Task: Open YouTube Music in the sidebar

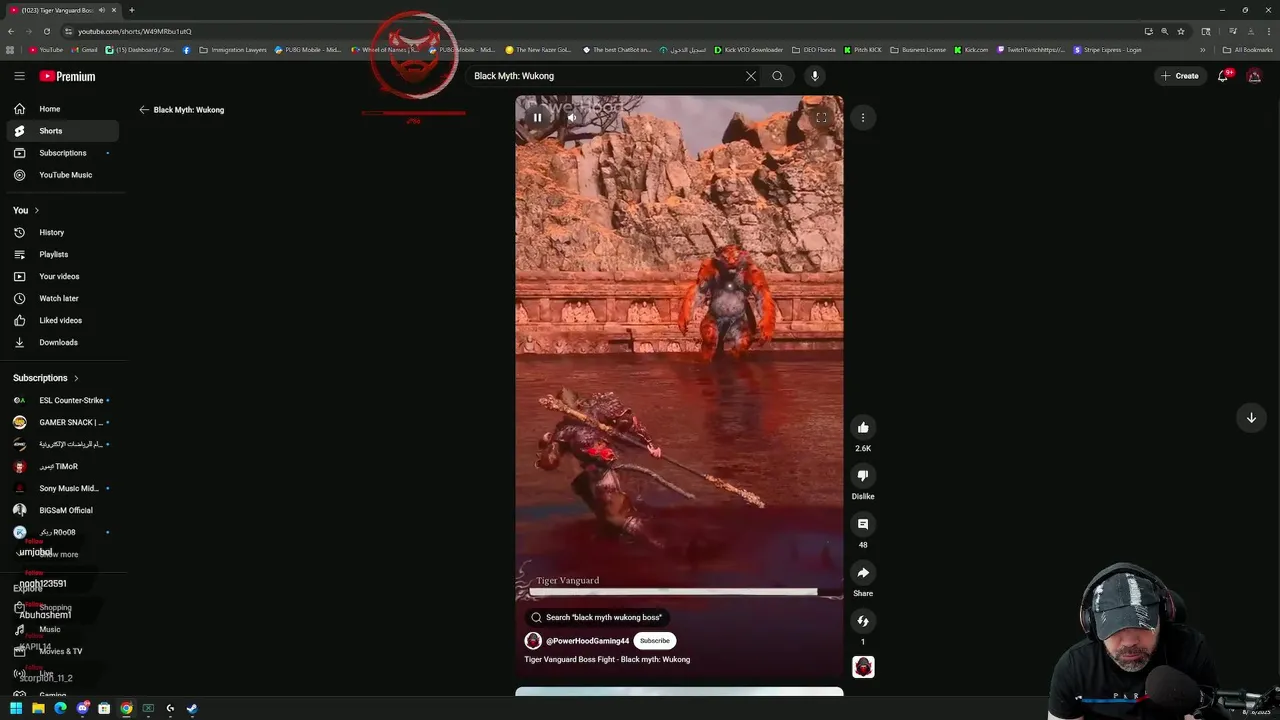Action: tap(62, 175)
